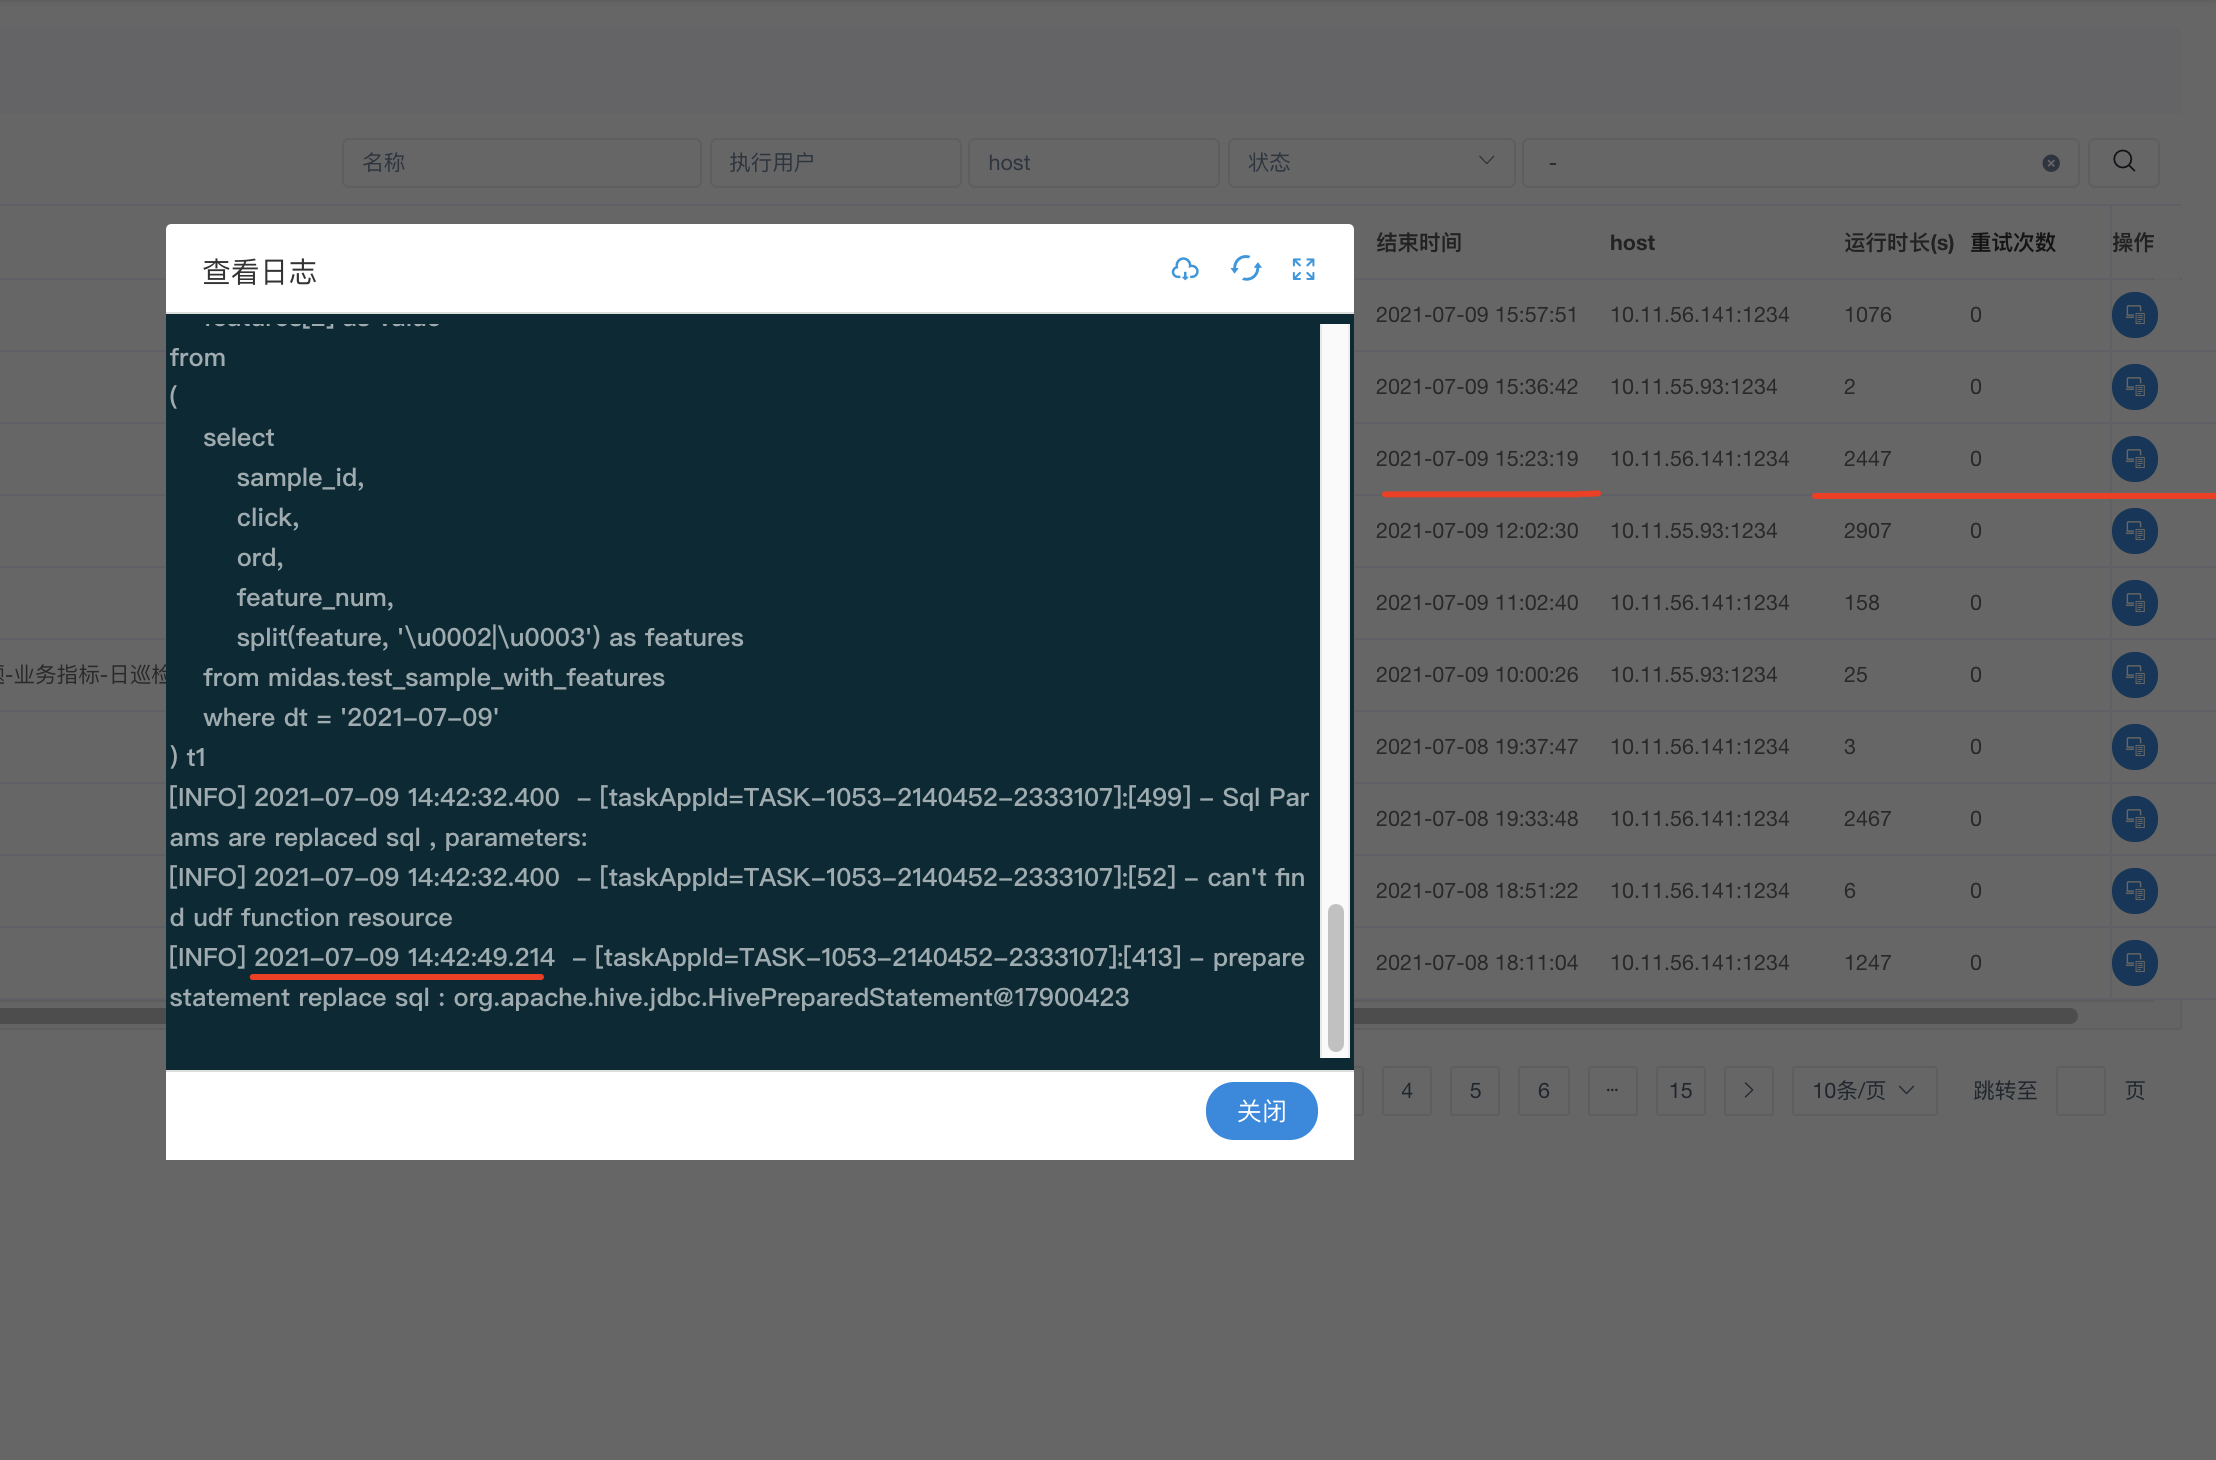Expand the 10条/页 page size selector

pyautogui.click(x=1863, y=1090)
